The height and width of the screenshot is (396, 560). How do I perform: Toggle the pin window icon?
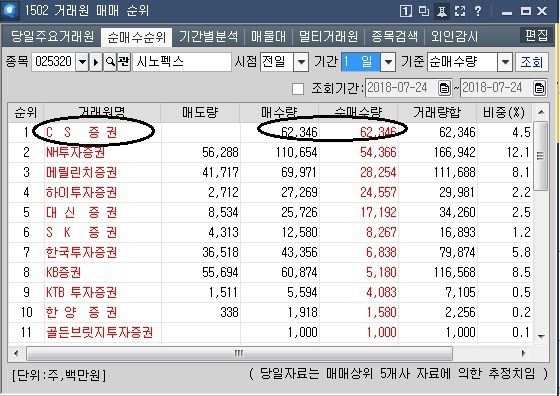[441, 11]
